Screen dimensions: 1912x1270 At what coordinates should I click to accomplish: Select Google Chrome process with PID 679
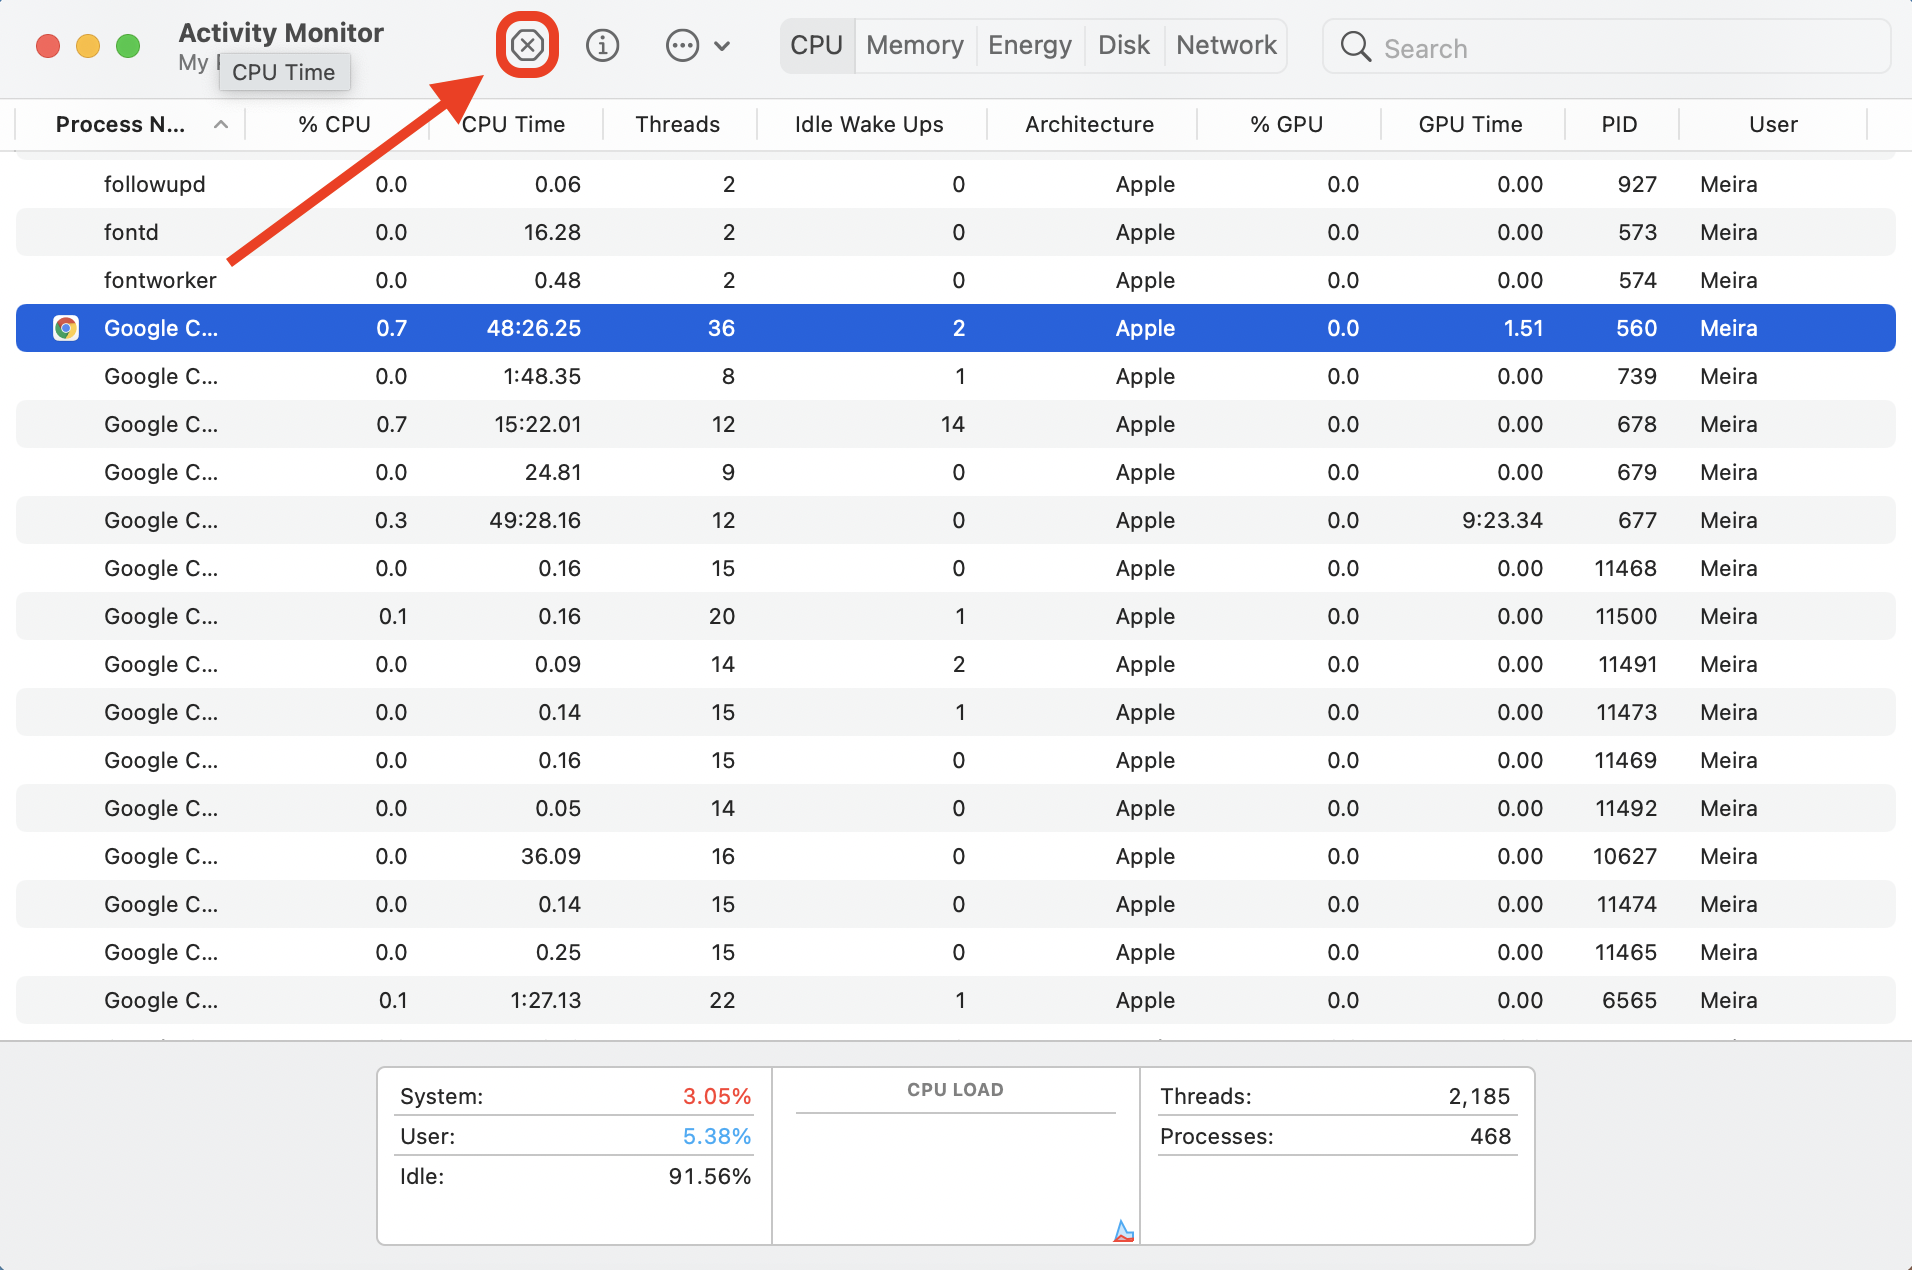coord(956,472)
